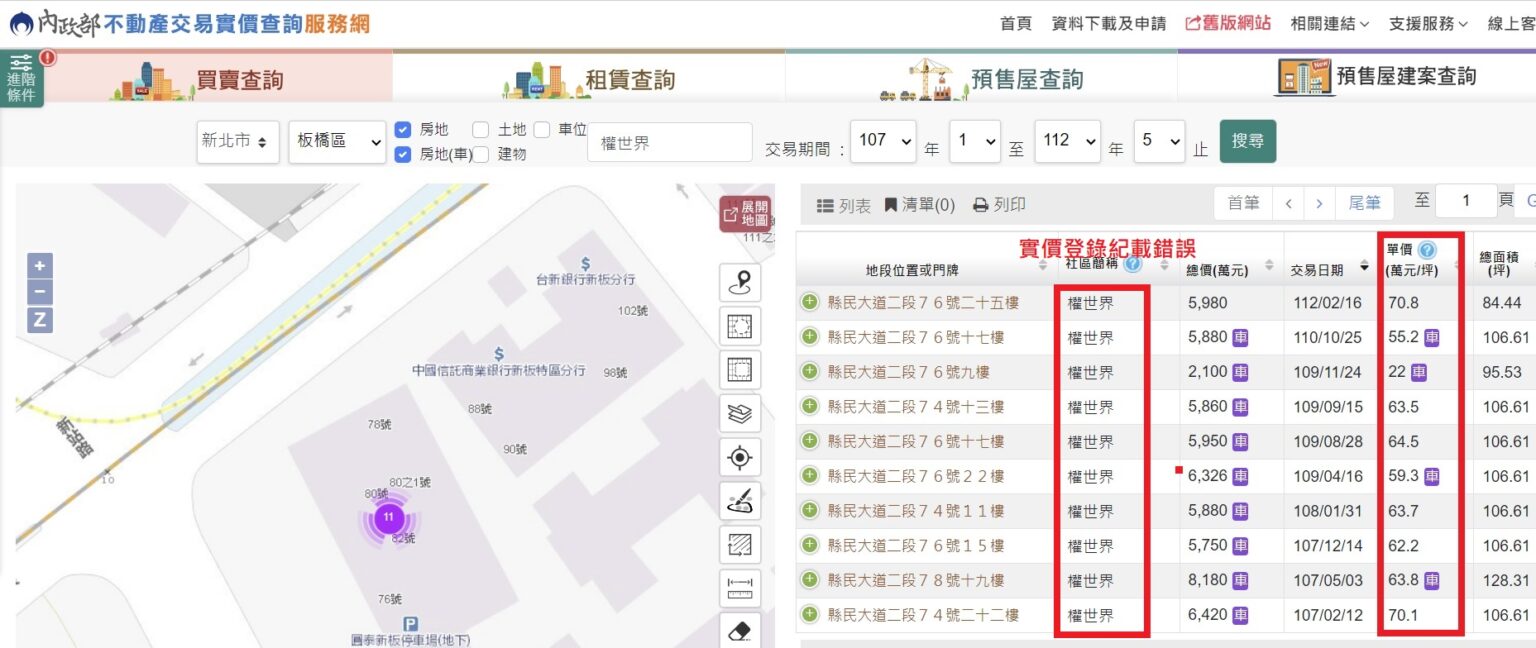Click the map pin location tool
Screen dimensions: 1536x648
point(740,283)
